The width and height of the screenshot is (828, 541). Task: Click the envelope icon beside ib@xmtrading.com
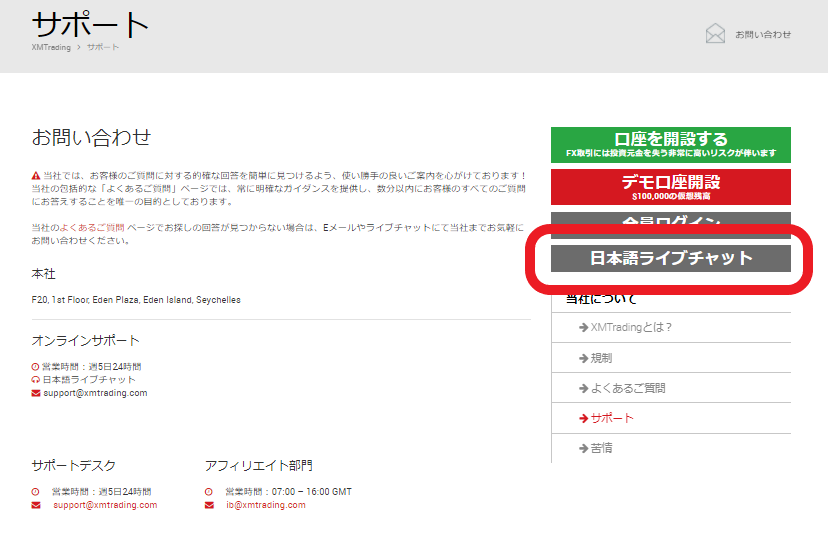(209, 505)
